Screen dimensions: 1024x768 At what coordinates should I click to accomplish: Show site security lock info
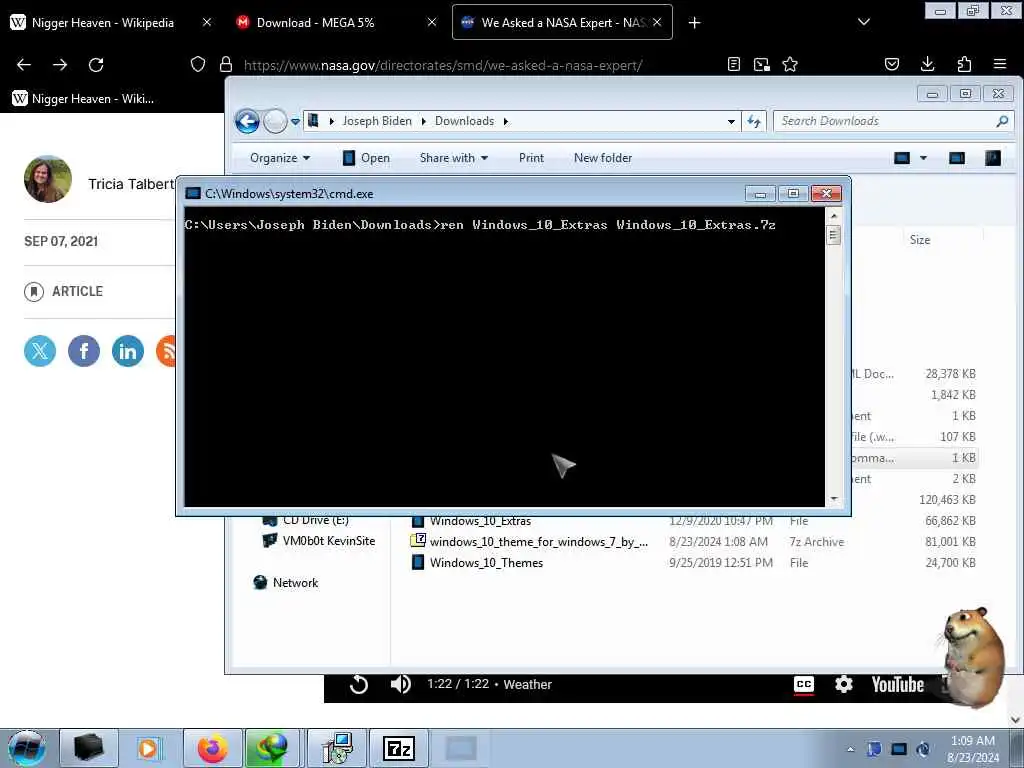click(226, 64)
